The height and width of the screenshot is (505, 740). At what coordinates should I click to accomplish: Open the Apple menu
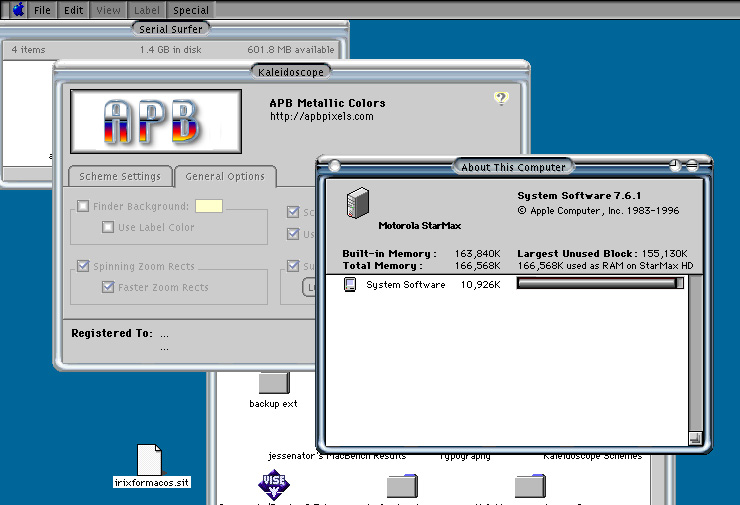click(17, 10)
